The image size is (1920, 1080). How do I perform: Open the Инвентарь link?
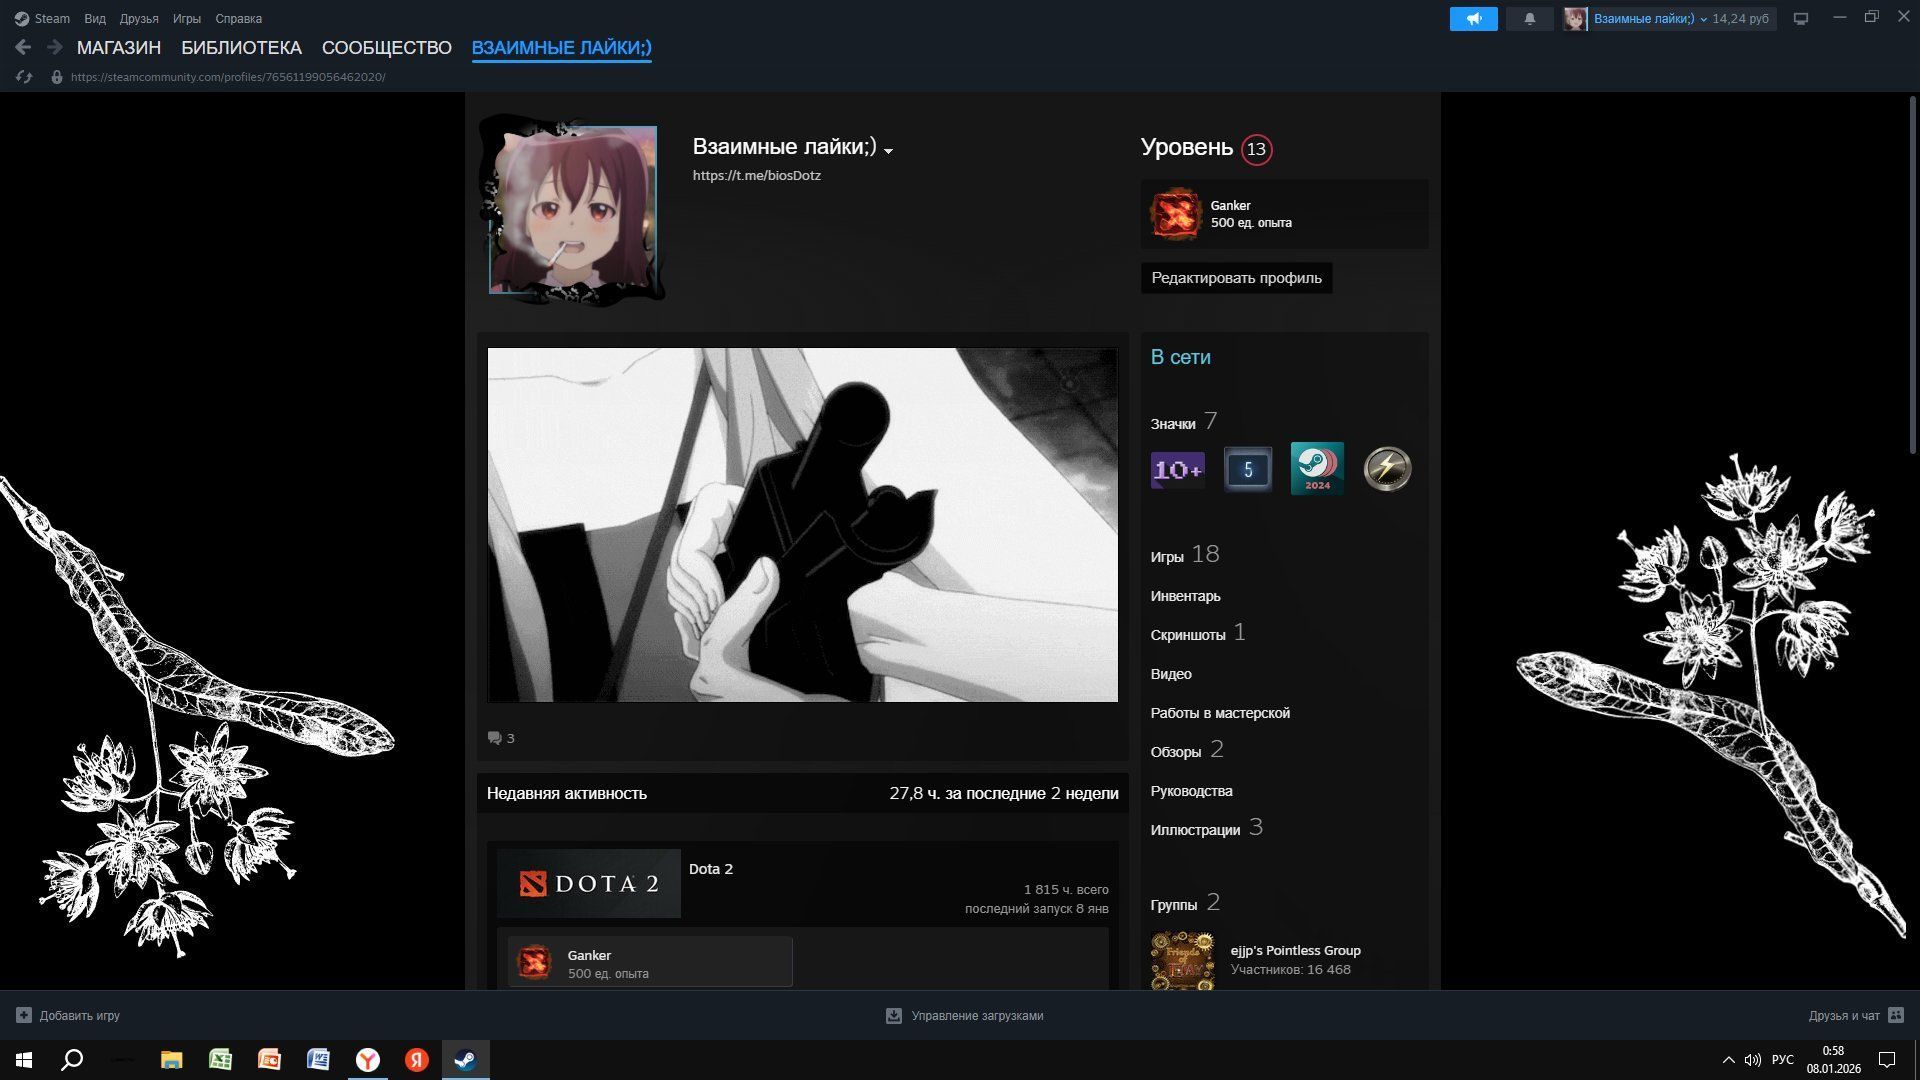click(x=1185, y=596)
